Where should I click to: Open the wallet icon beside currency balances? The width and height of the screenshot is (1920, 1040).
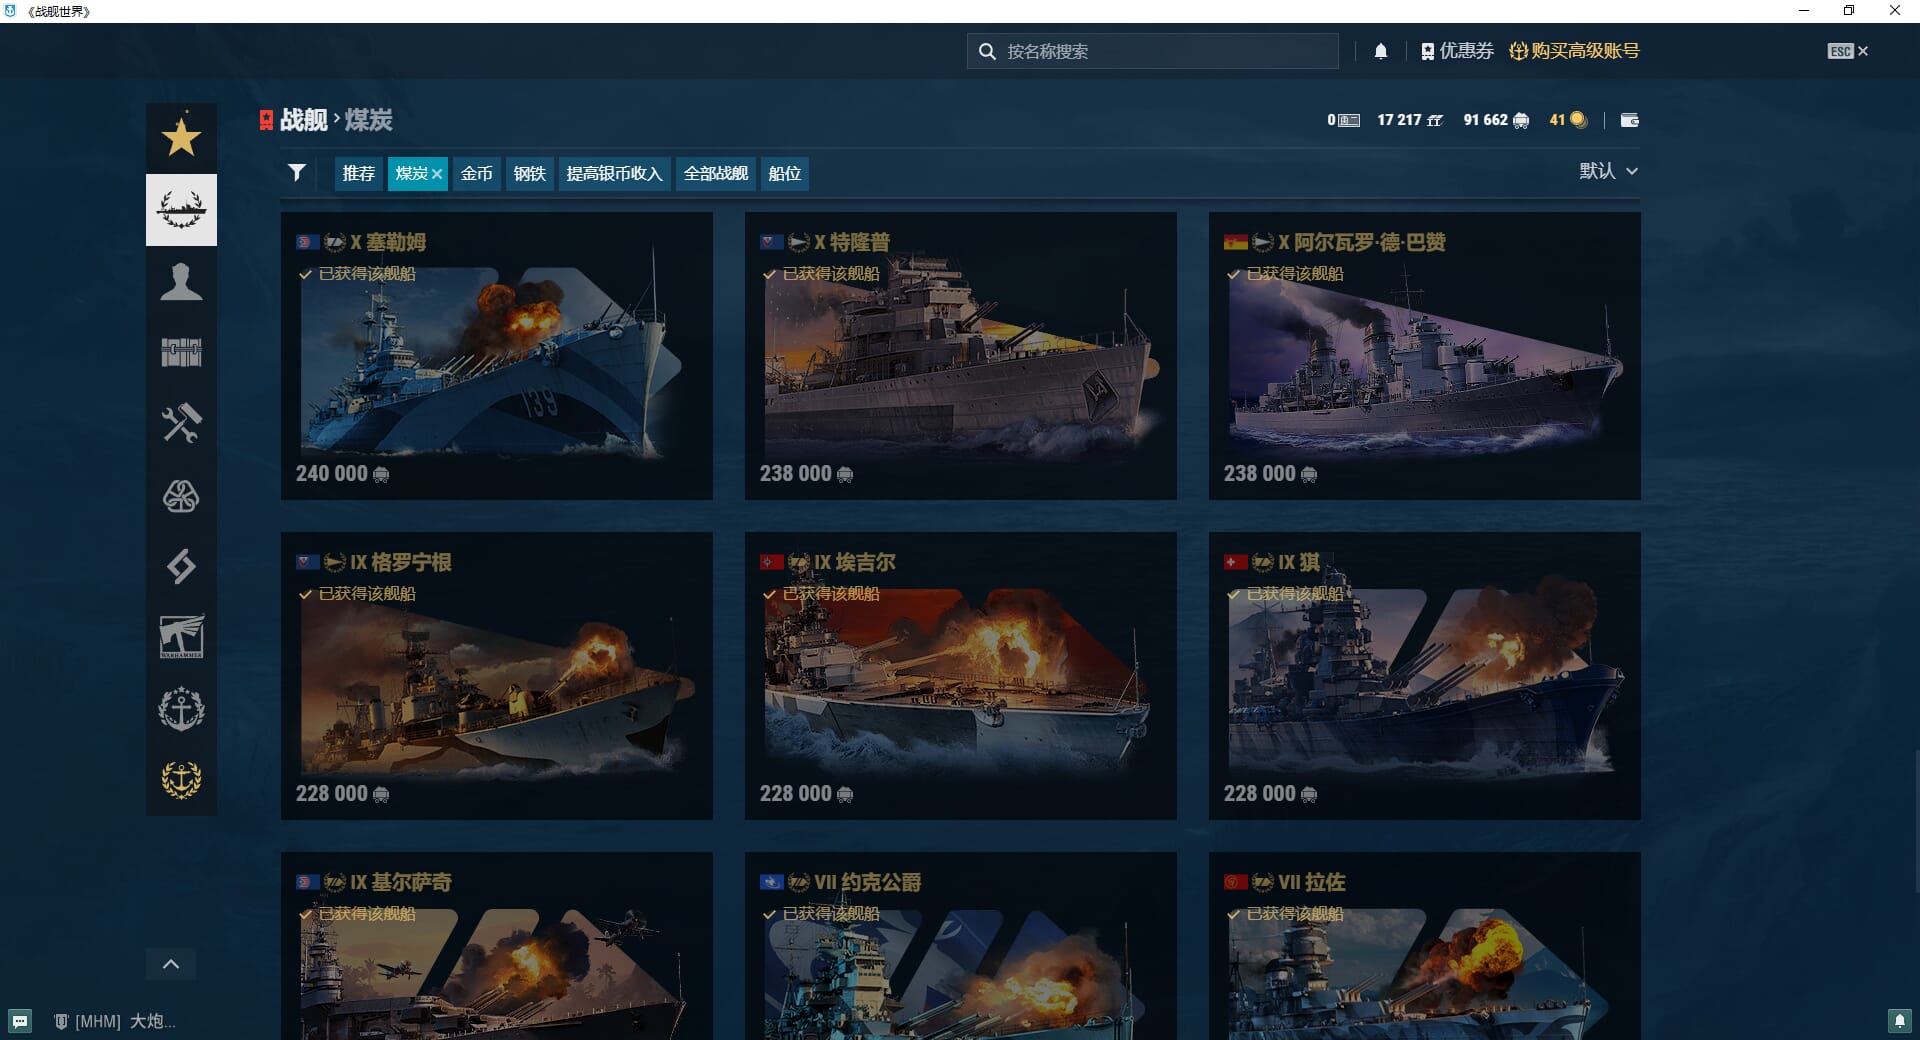1629,120
